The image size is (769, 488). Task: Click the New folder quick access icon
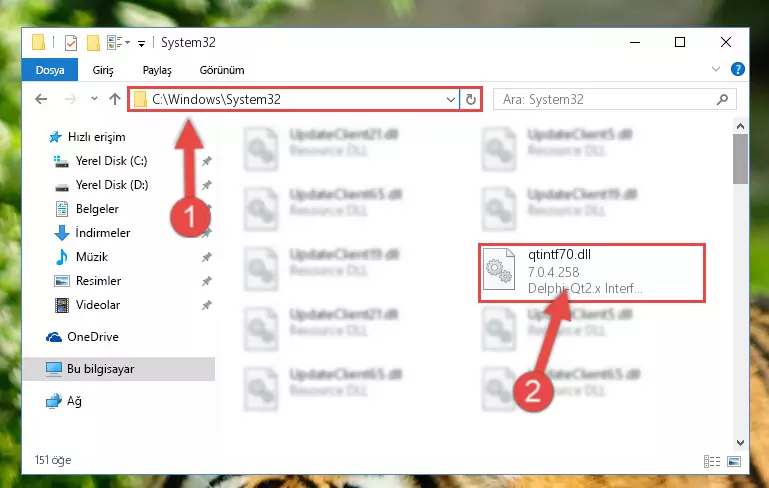(x=93, y=43)
